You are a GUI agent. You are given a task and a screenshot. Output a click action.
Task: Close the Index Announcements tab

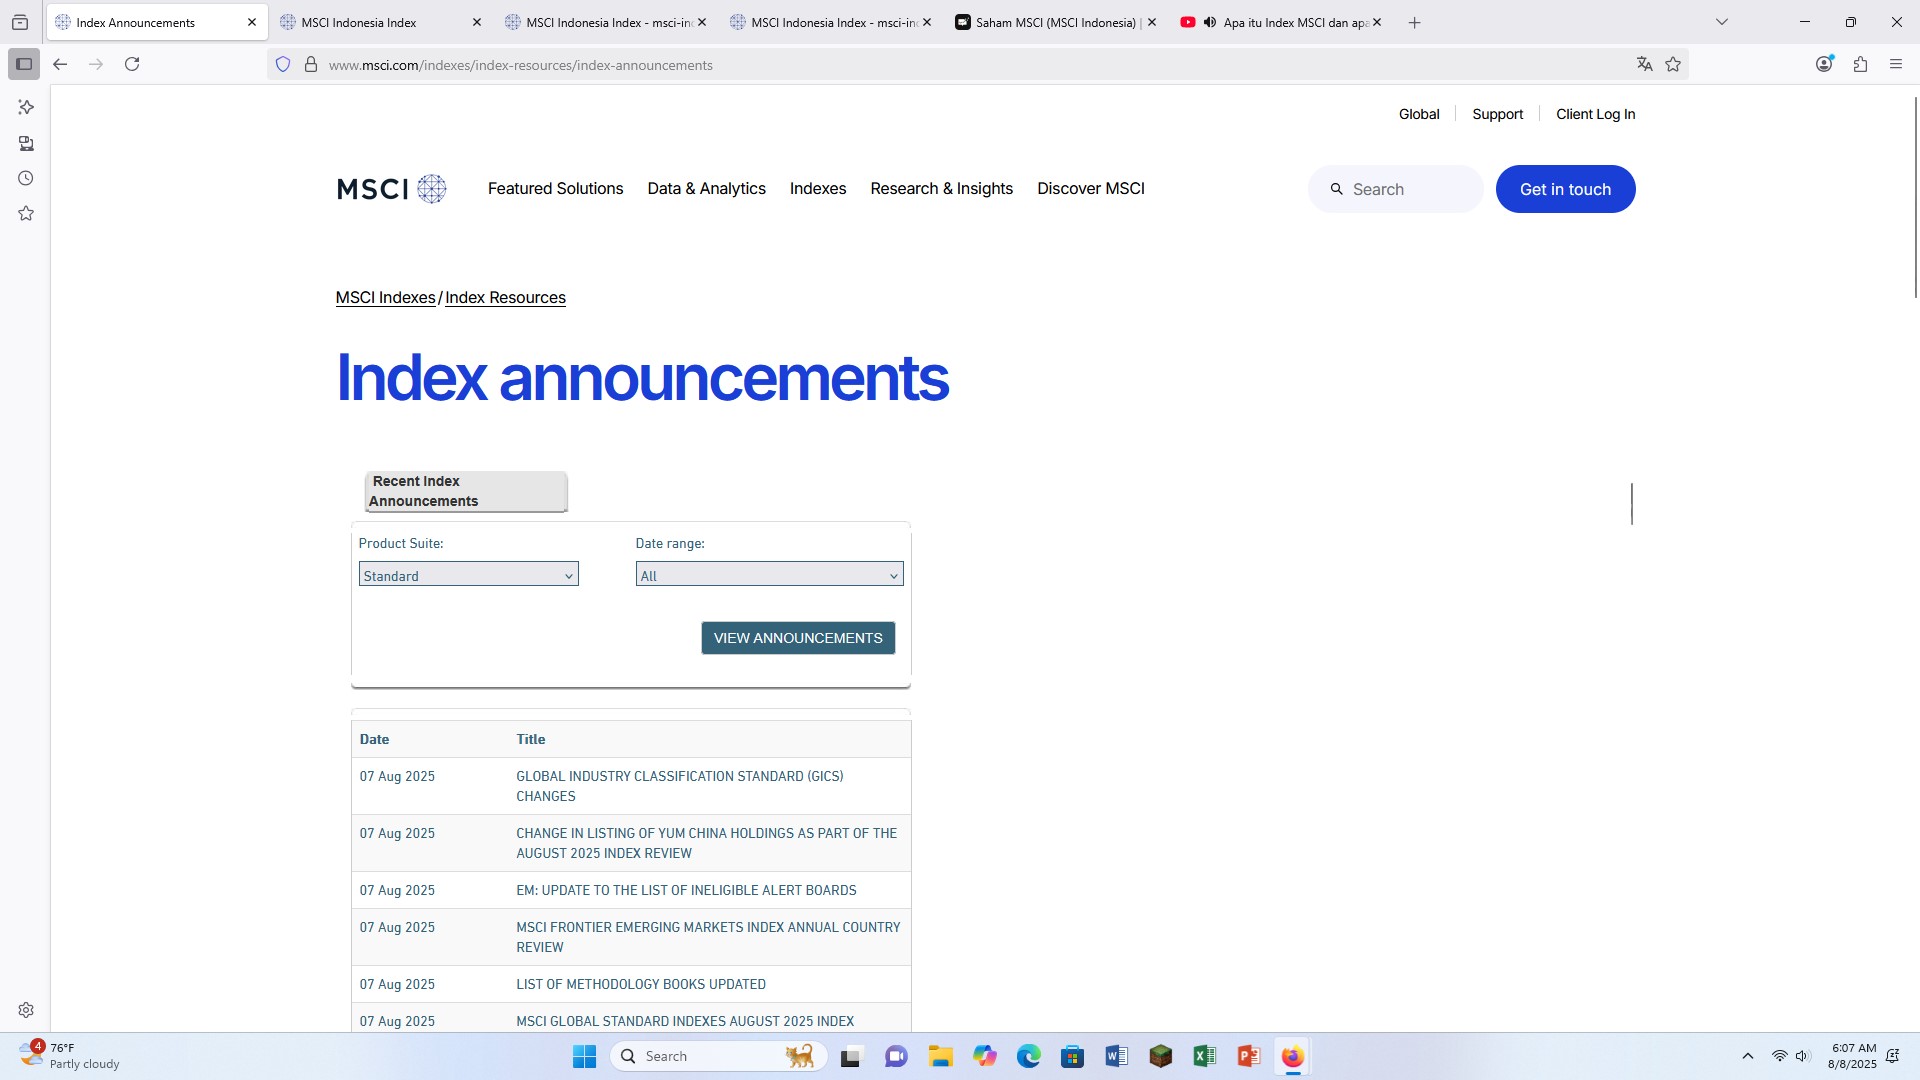(252, 22)
